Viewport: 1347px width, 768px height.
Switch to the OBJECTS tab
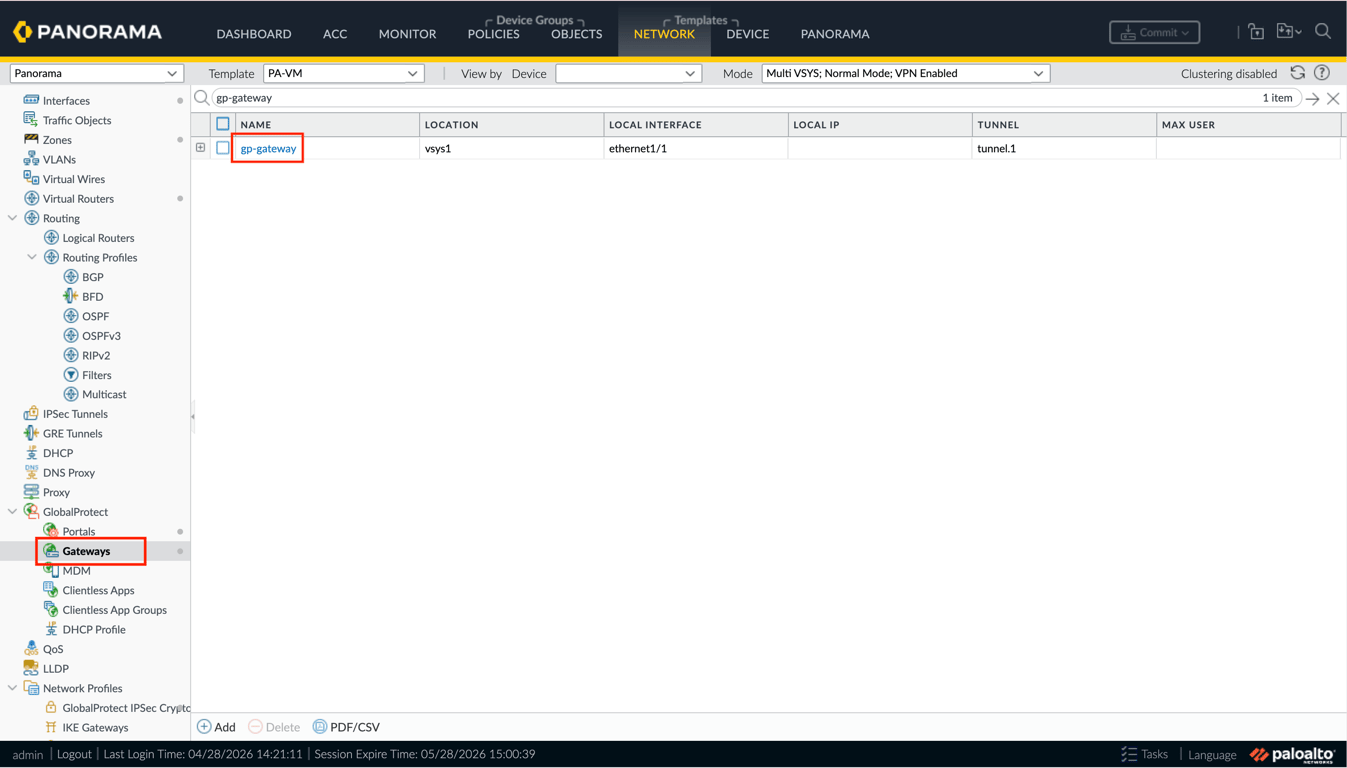tap(577, 34)
